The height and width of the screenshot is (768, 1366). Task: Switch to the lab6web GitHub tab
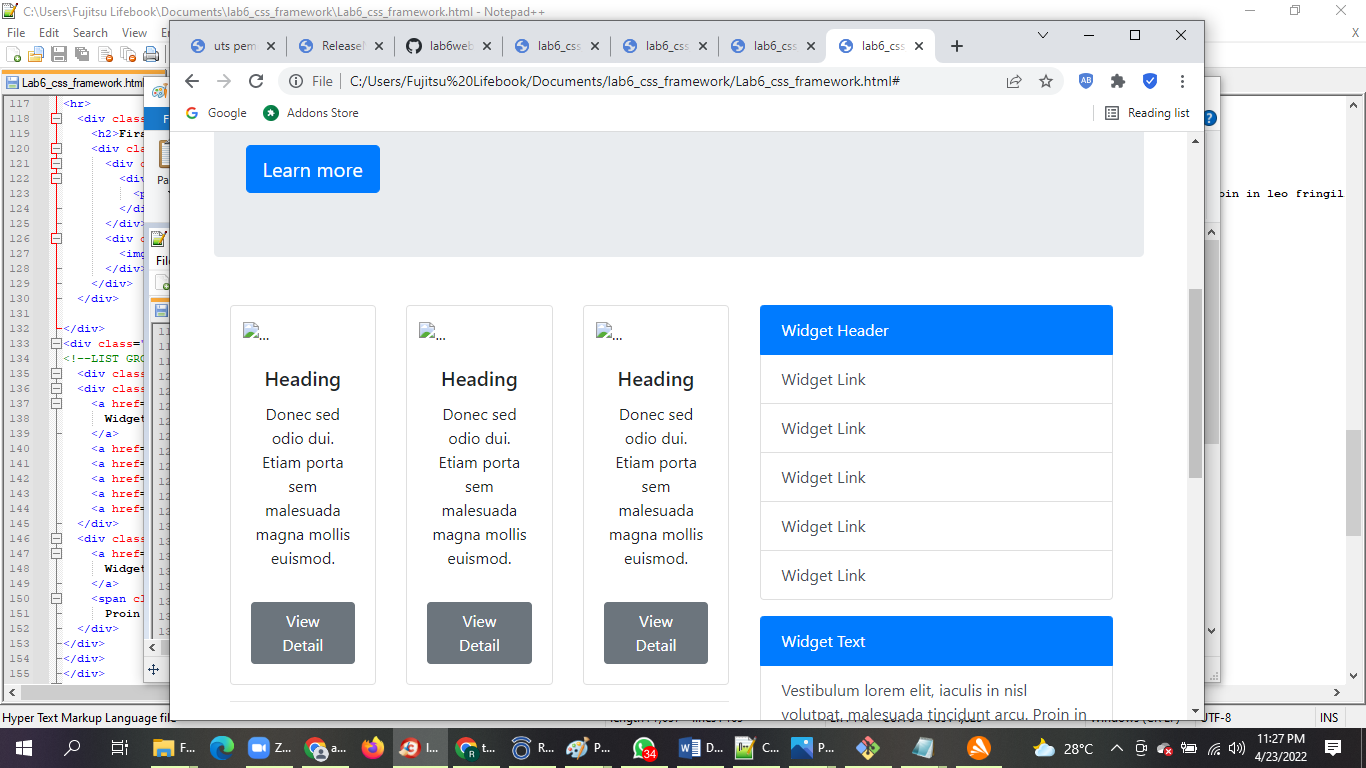[448, 45]
